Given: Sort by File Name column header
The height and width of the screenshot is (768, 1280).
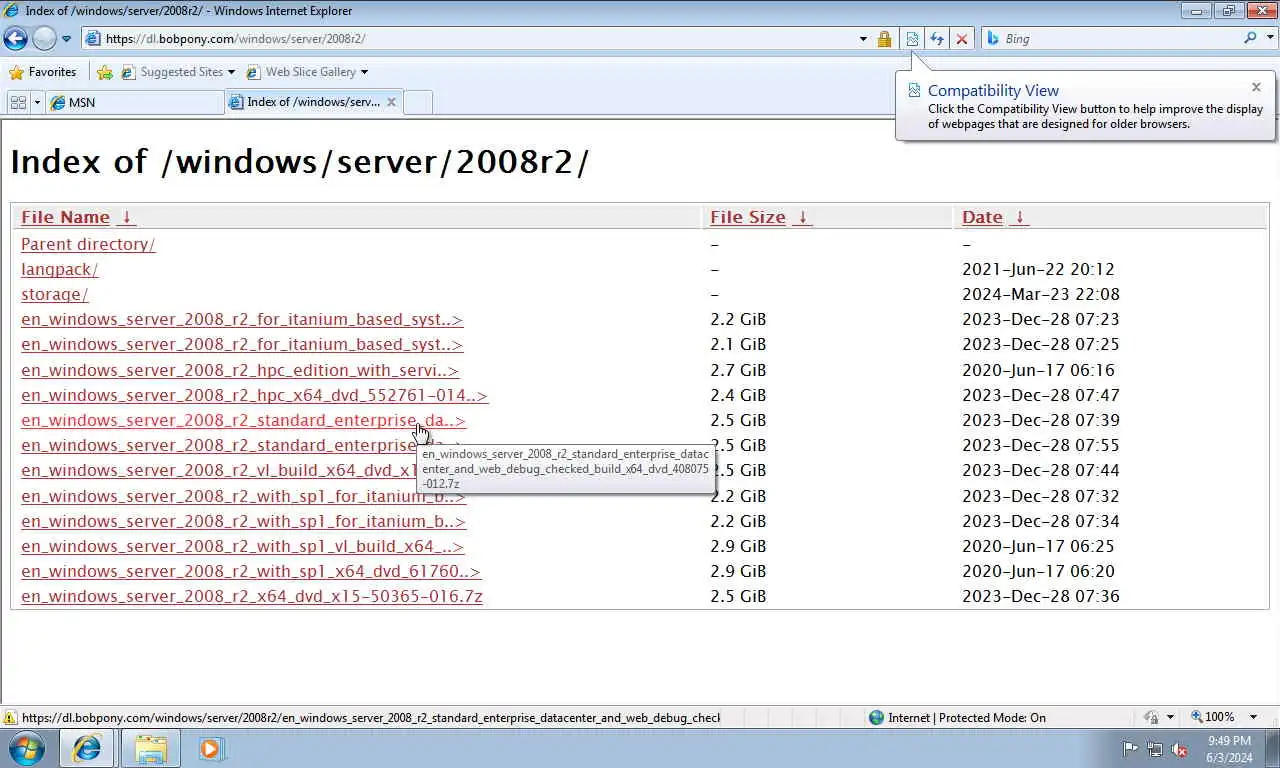Looking at the screenshot, I should tap(65, 217).
